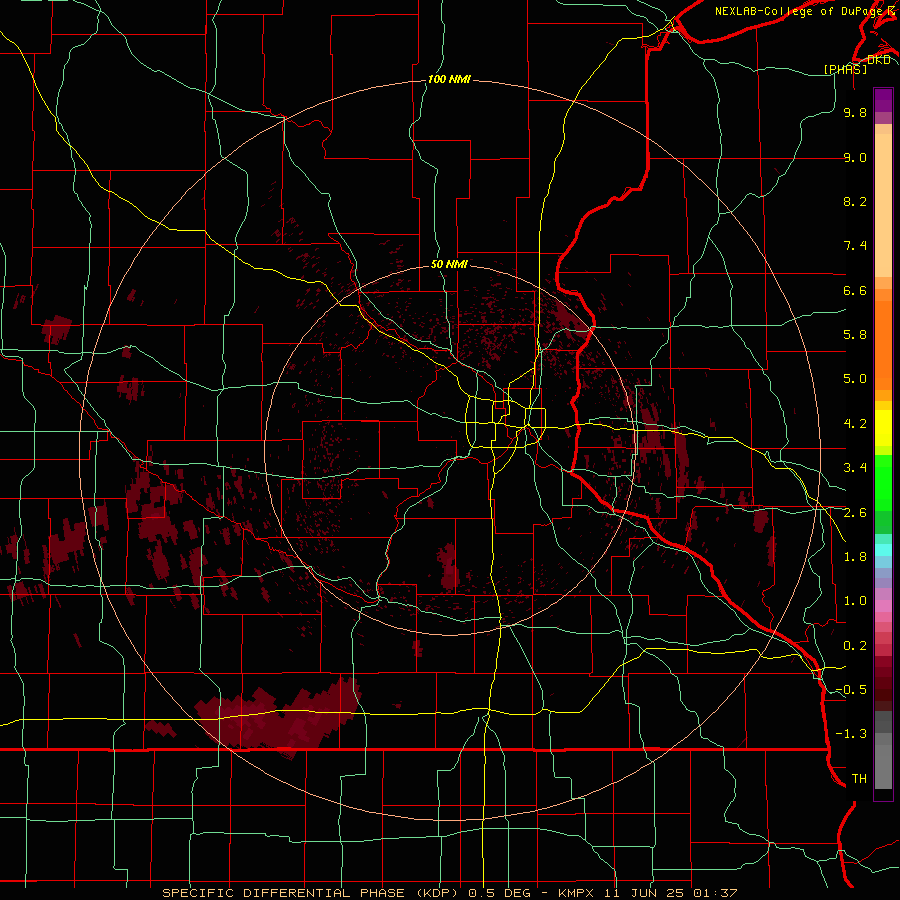Select the 1.0 legend value
900x900 pixels.
855,601
